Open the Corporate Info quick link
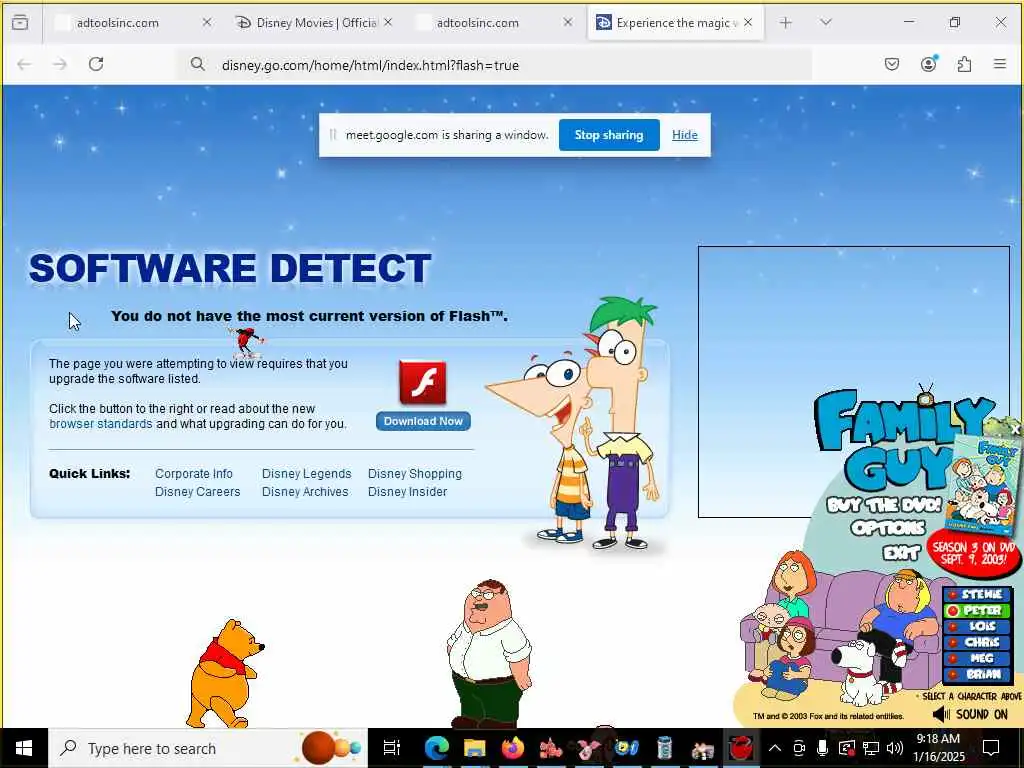 pos(194,473)
